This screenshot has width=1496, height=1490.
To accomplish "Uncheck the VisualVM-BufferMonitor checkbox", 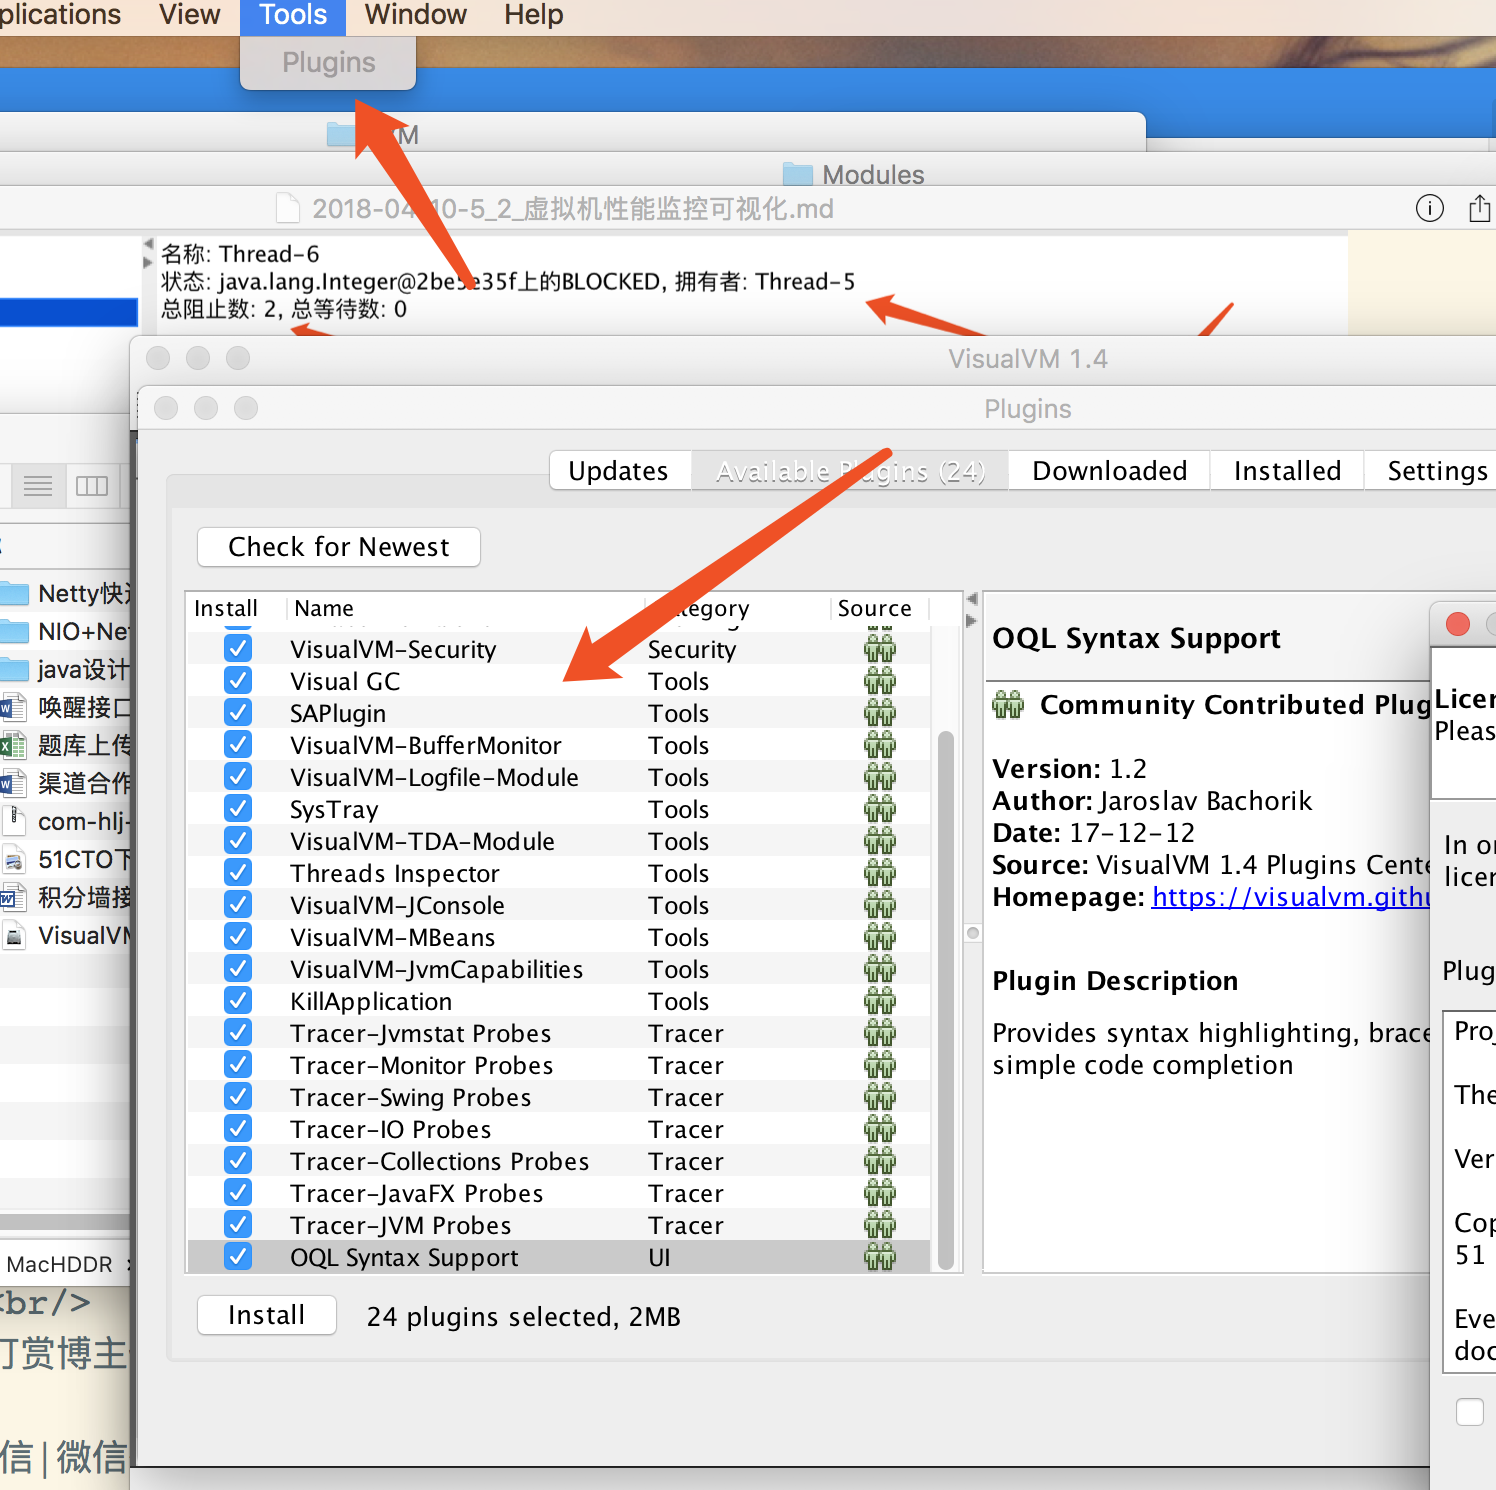I will click(238, 745).
